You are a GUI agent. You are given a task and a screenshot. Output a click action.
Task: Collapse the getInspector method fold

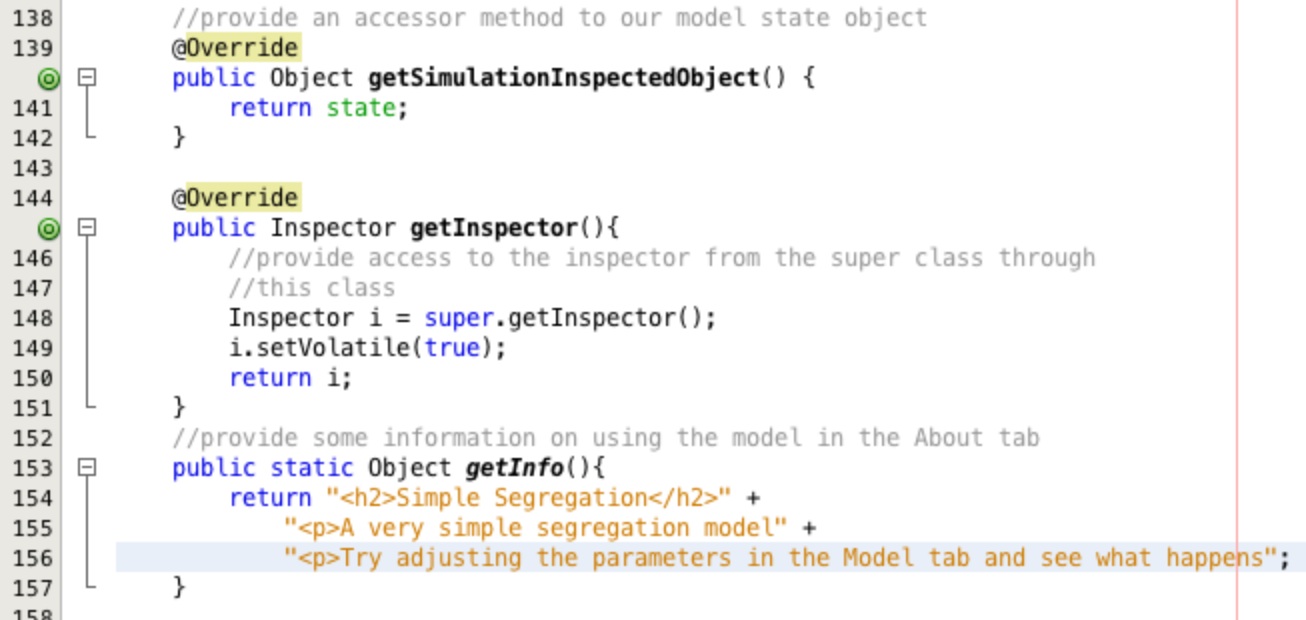click(88, 227)
